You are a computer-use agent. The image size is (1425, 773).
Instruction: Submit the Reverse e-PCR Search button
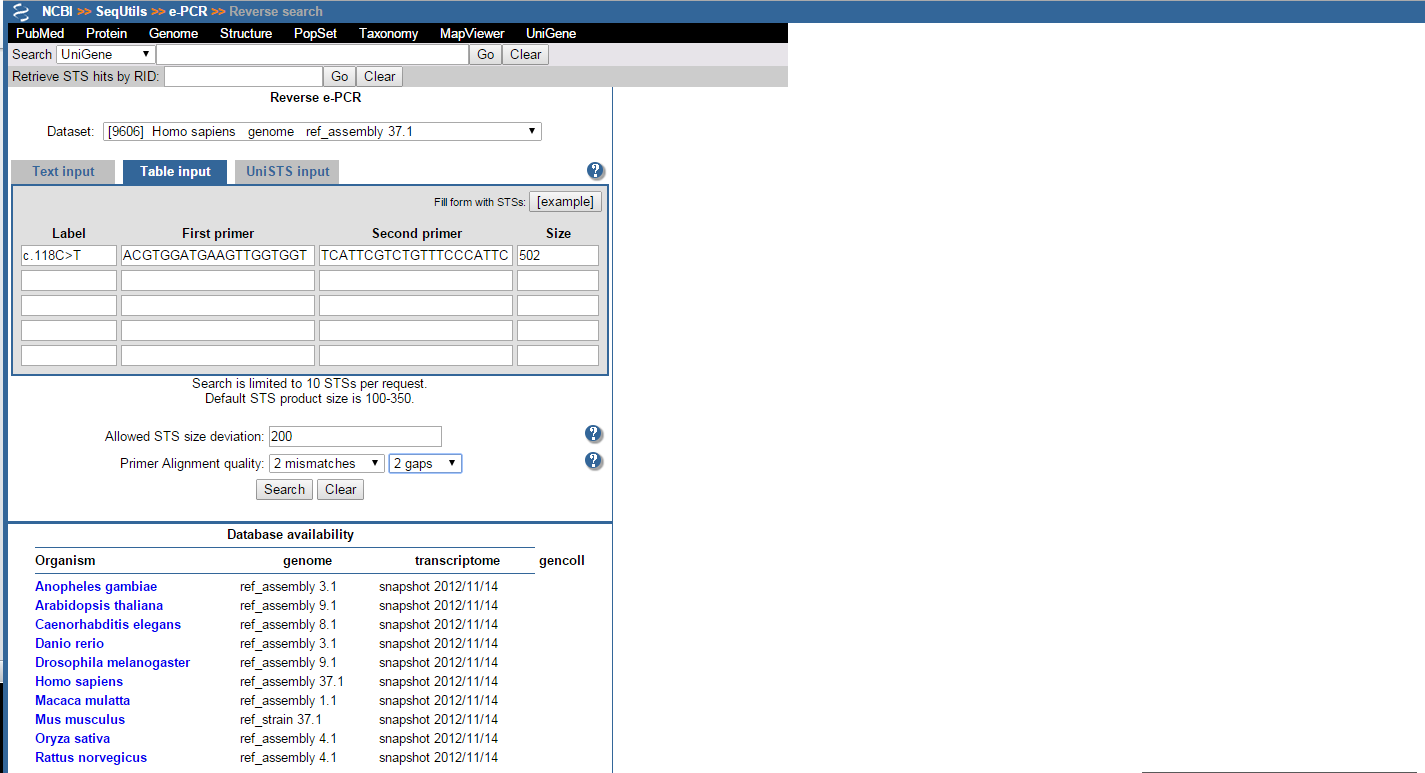point(285,489)
